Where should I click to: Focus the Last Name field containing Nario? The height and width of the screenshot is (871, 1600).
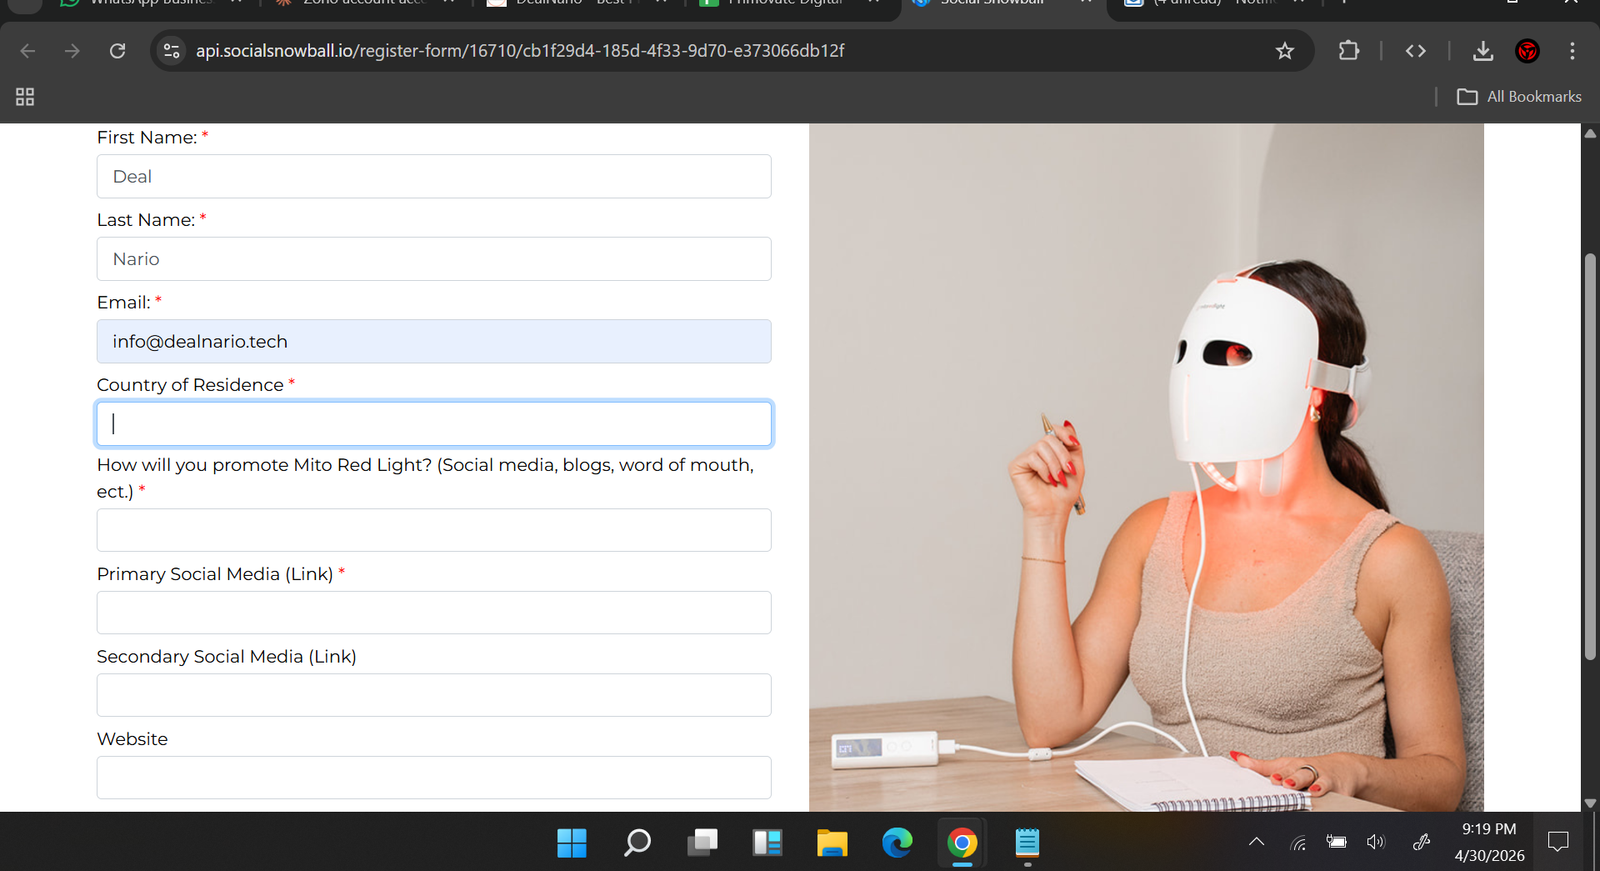434,259
